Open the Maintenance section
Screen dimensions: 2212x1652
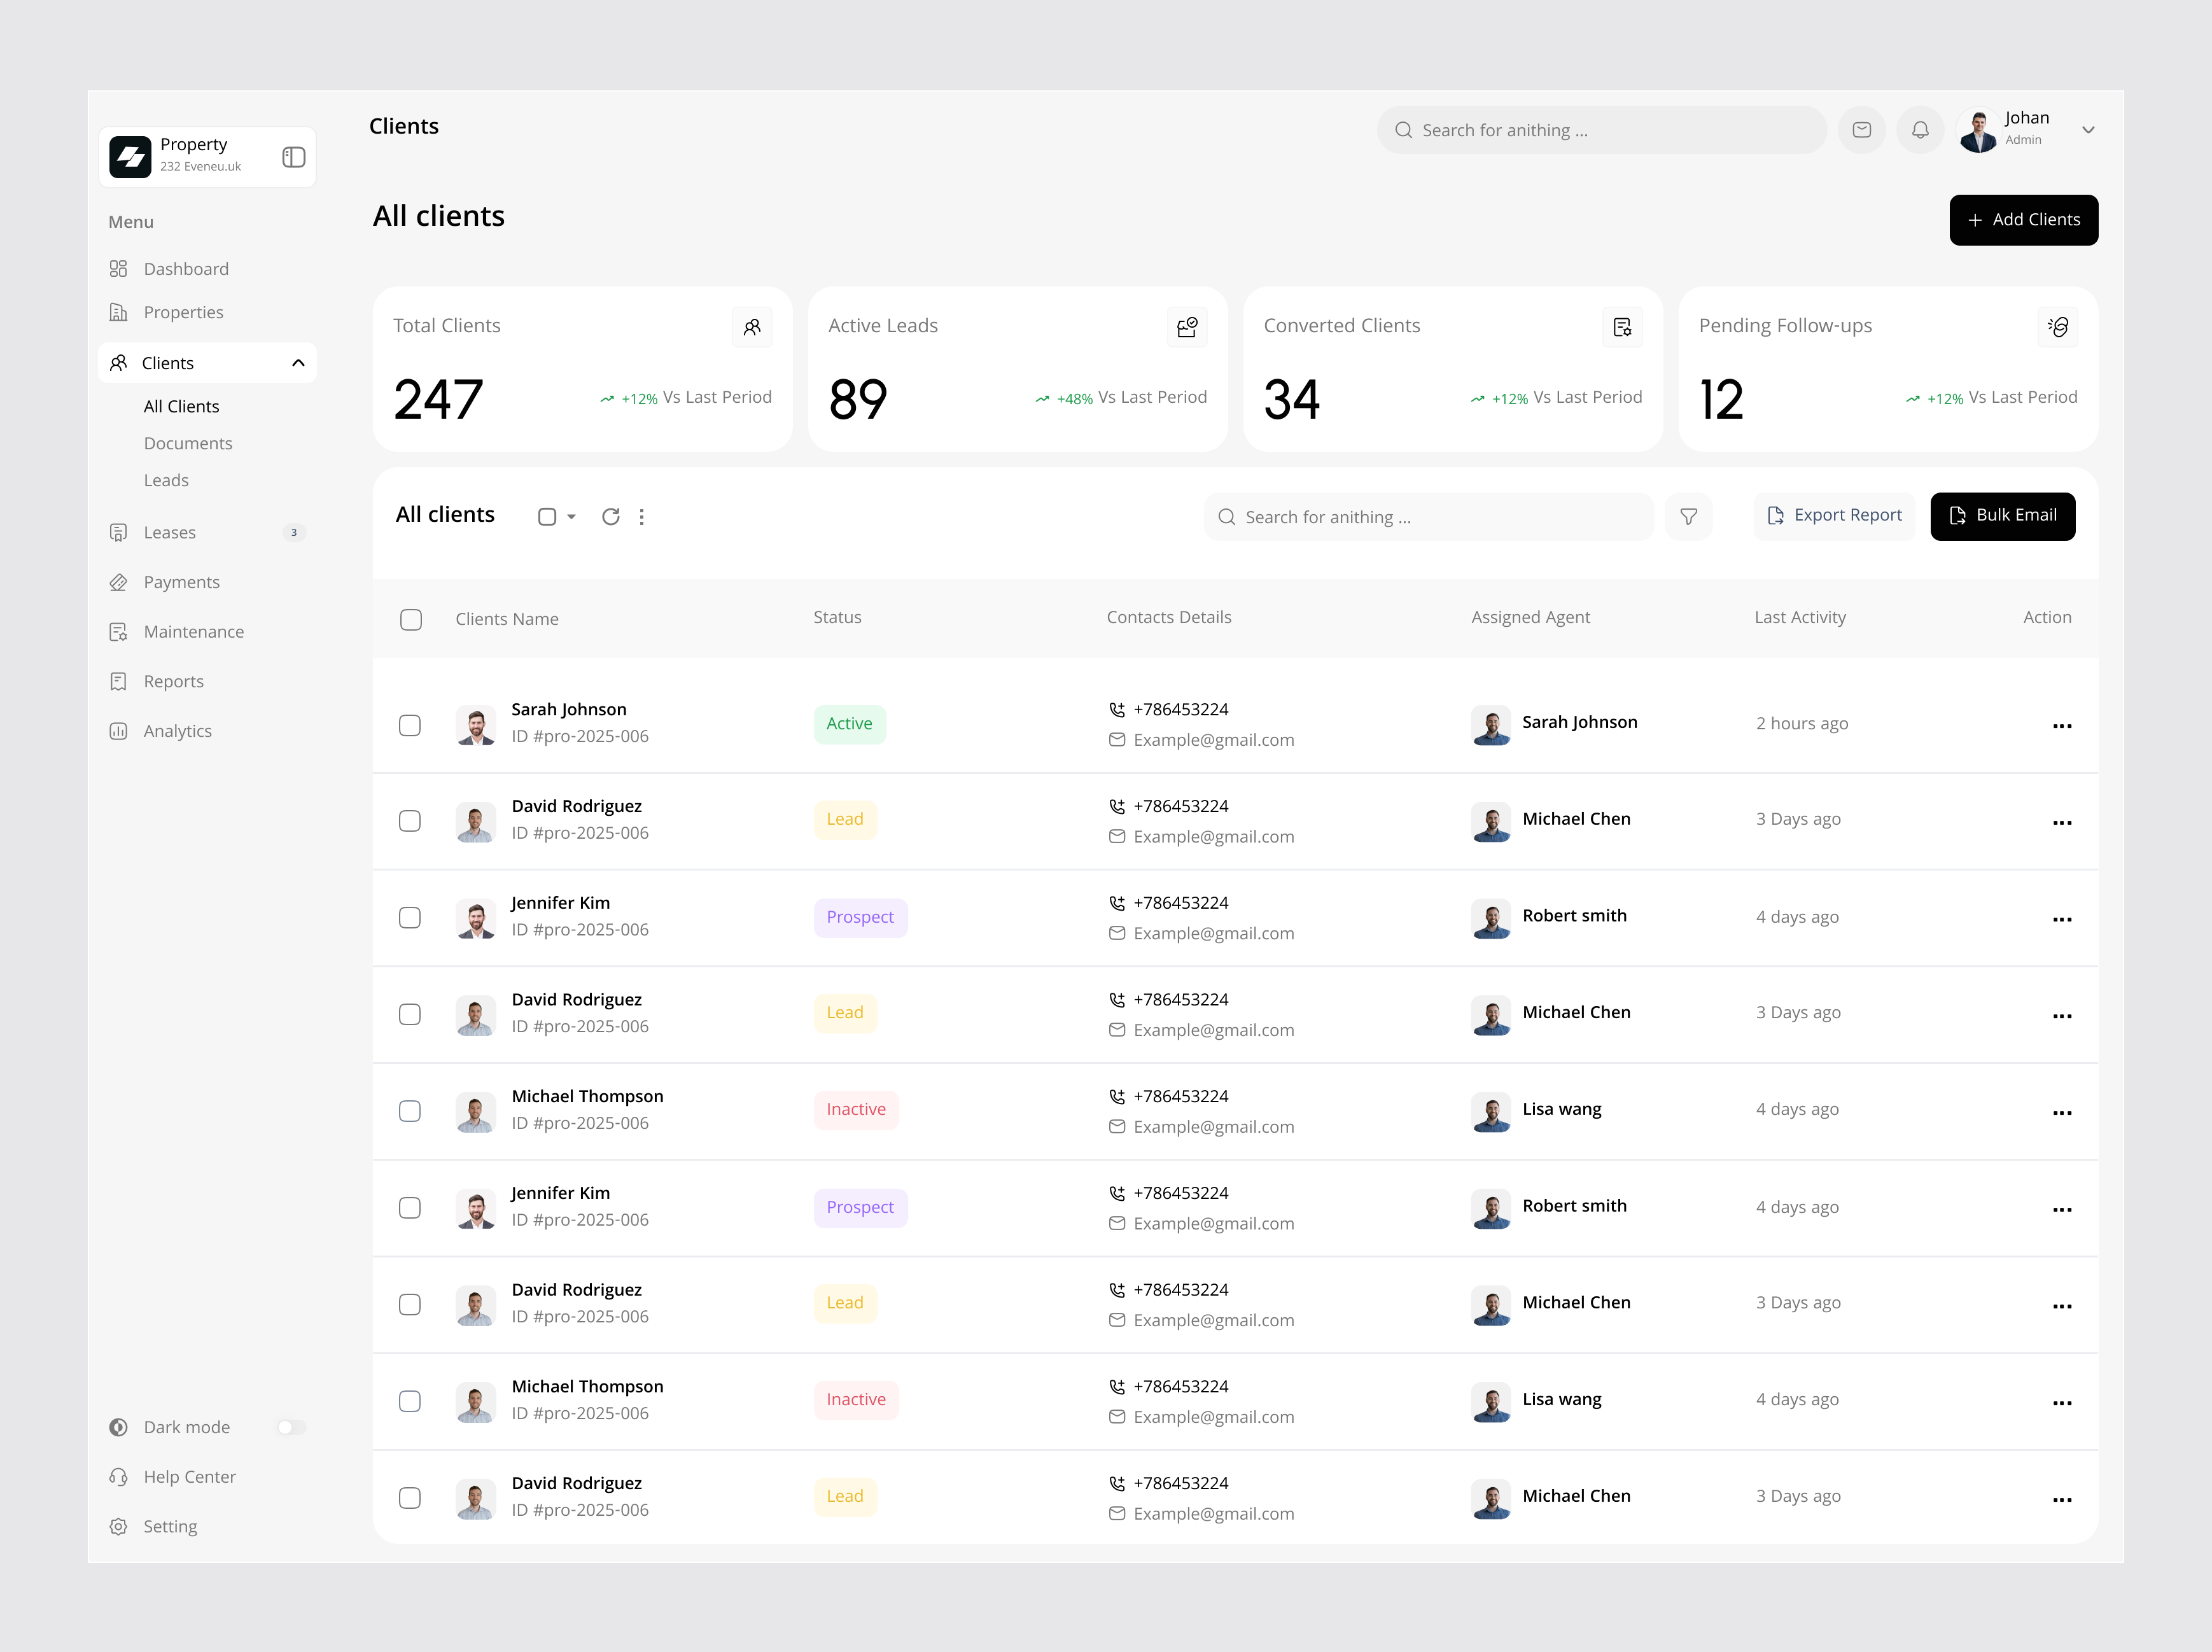(x=193, y=631)
